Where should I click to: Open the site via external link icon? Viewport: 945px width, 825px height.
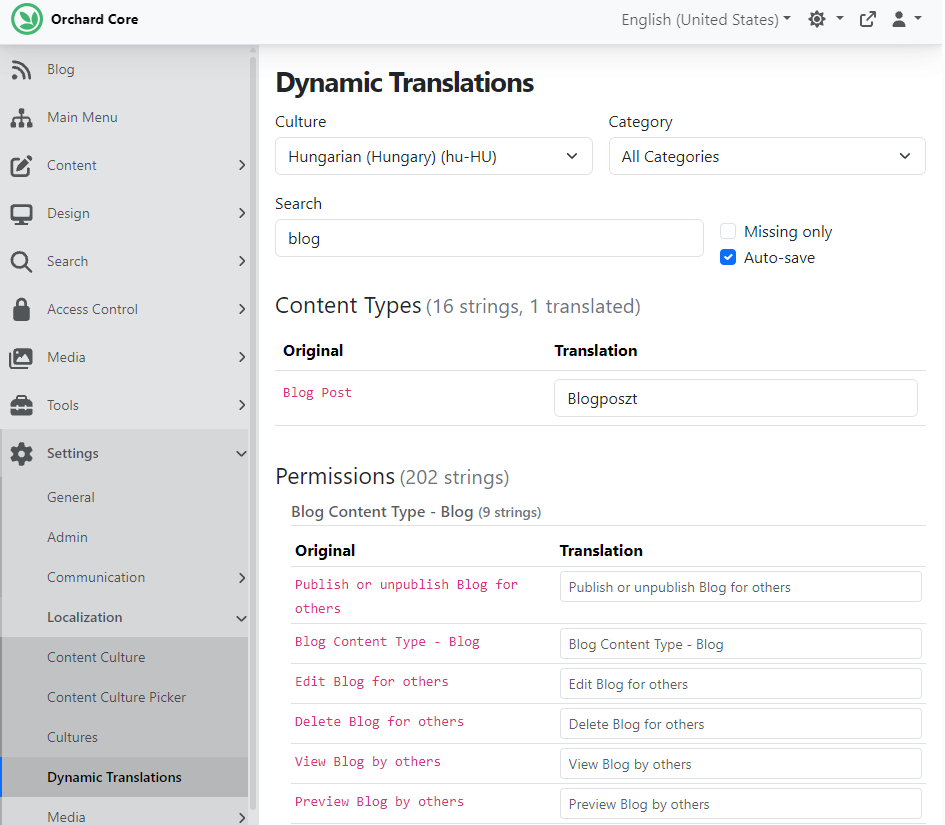[867, 19]
